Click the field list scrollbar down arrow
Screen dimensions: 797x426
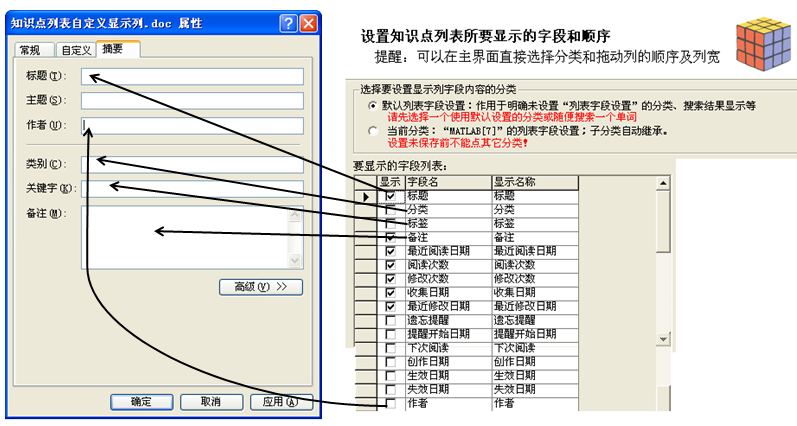(662, 339)
